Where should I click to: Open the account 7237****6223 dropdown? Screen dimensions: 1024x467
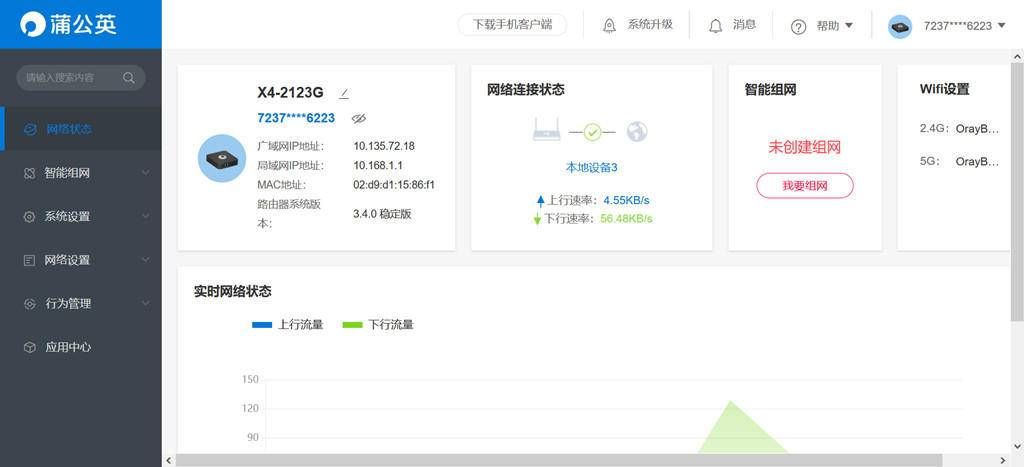(x=965, y=26)
